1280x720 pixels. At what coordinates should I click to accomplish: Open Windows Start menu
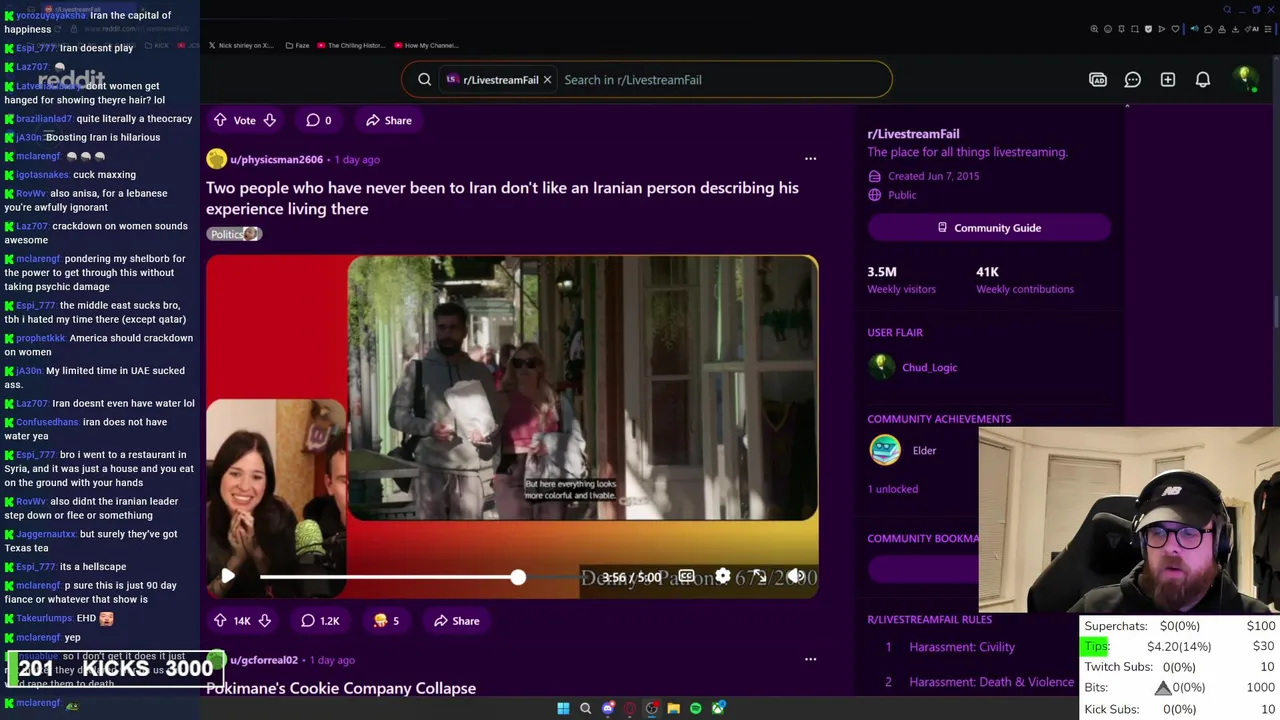point(563,708)
